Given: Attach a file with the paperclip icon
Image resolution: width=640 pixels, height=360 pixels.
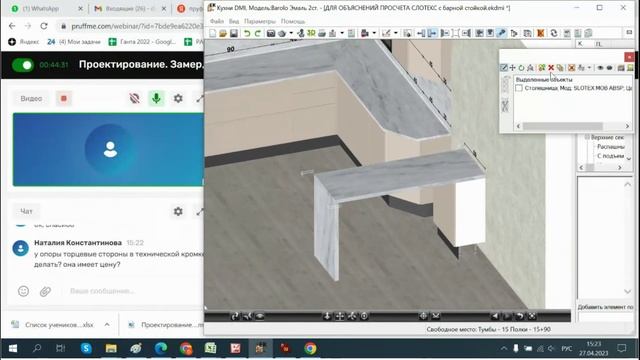Looking at the screenshot, I should (45, 291).
